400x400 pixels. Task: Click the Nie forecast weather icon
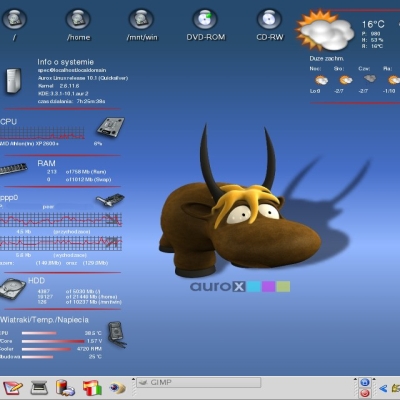(x=321, y=80)
